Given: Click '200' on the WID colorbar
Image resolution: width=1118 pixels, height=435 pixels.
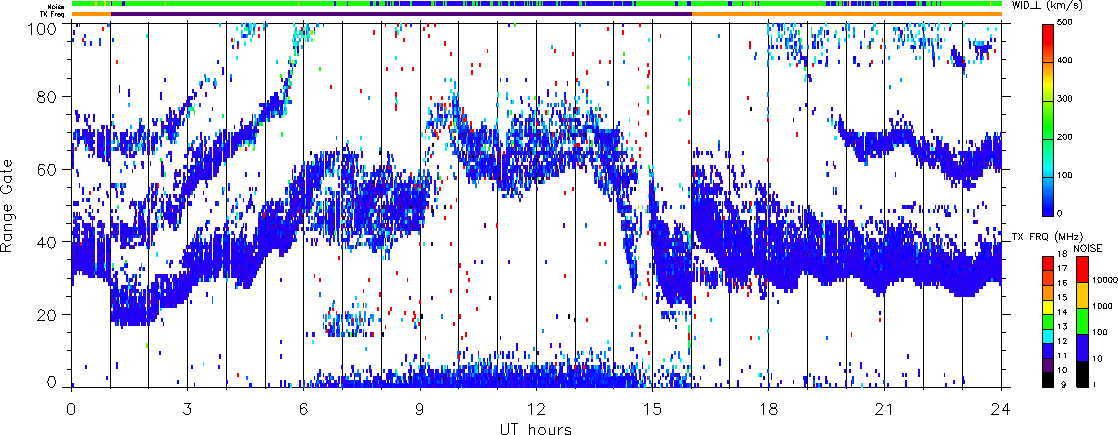Looking at the screenshot, I should tap(1067, 138).
